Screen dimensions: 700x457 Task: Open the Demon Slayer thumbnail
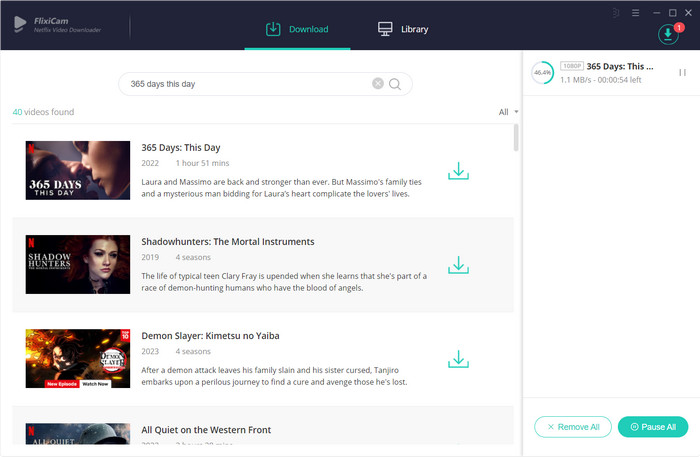click(78, 358)
